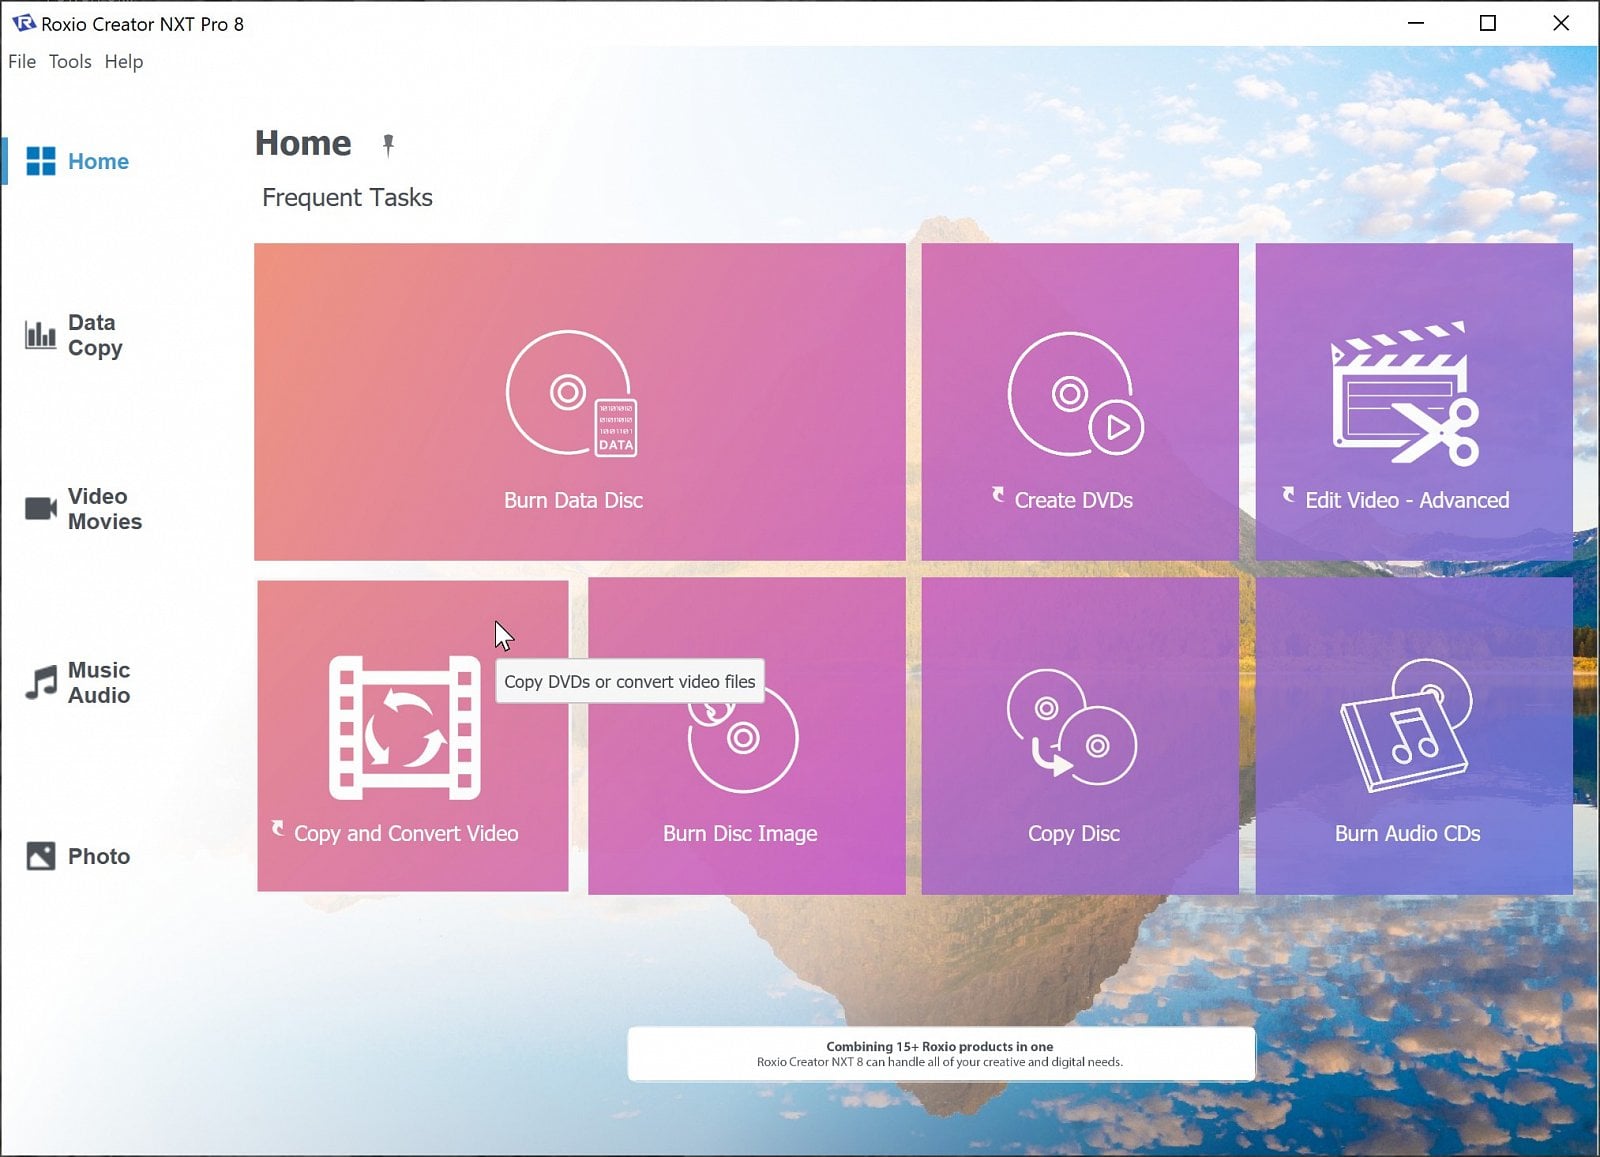Image resolution: width=1600 pixels, height=1157 pixels.
Task: Maximize the Roxio Creator window
Action: [x=1488, y=23]
